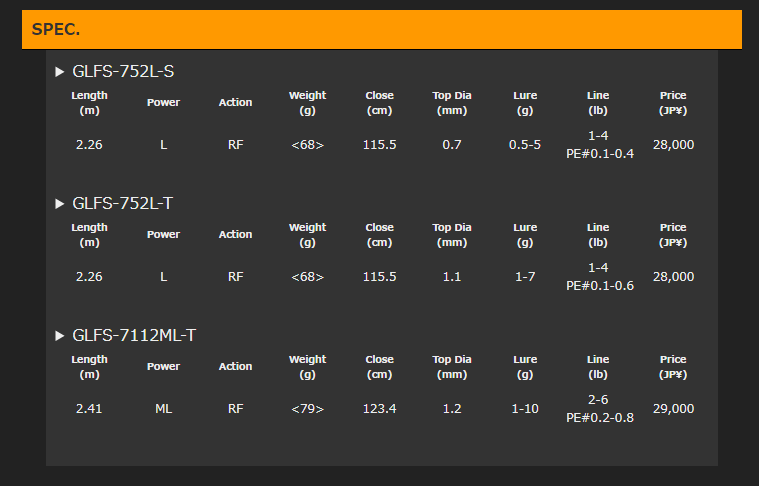Click Price (JP¥) header under GLFS-752L-S
The image size is (759, 486).
click(673, 103)
